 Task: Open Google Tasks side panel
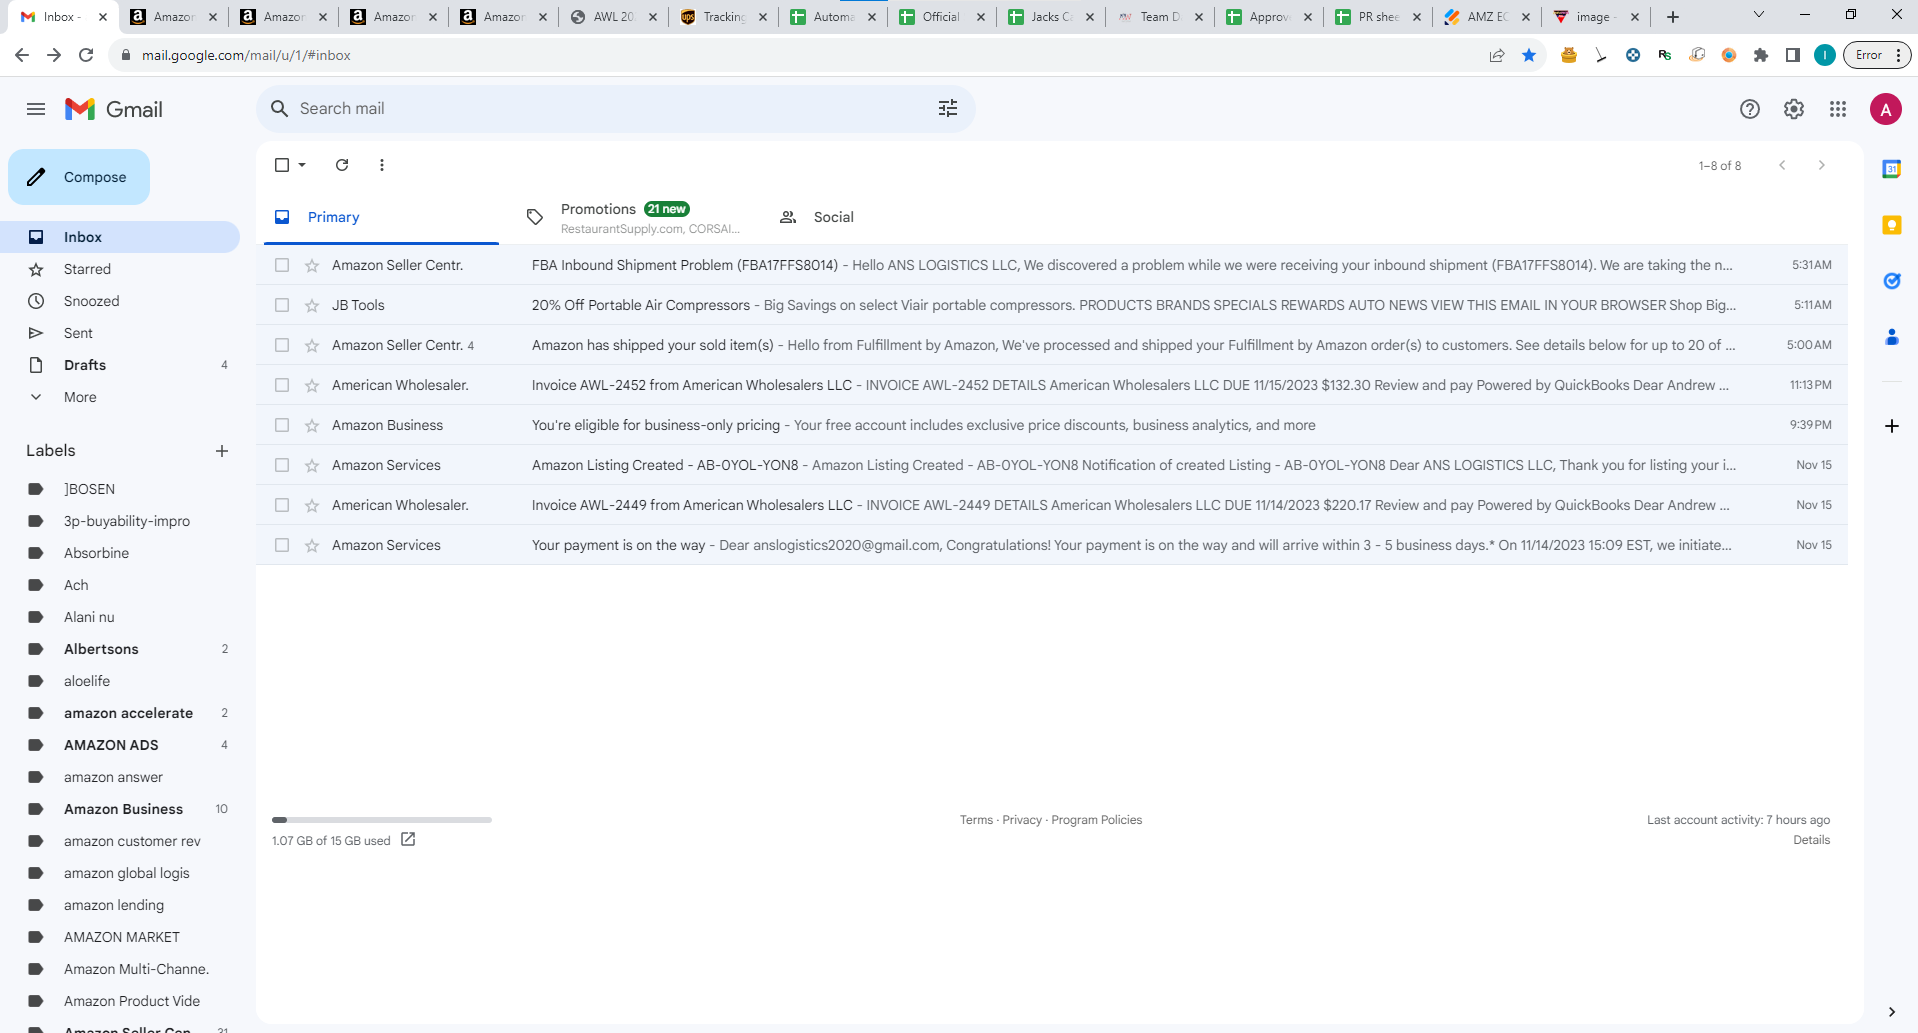1891,281
